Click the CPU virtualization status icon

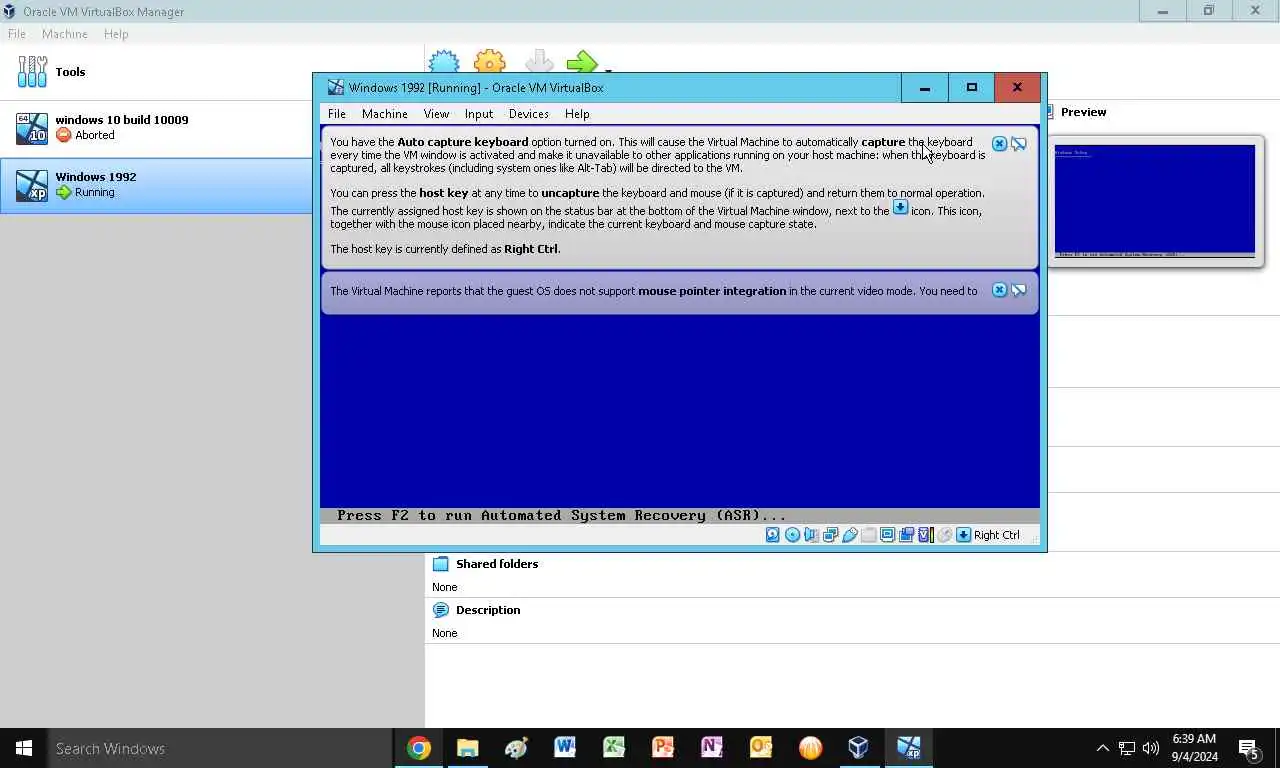(926, 535)
